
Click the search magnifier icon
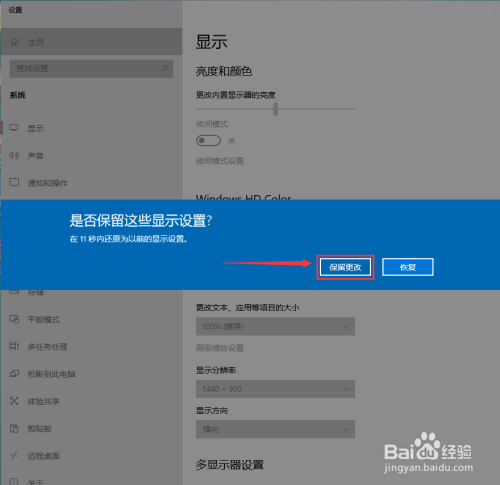point(165,69)
